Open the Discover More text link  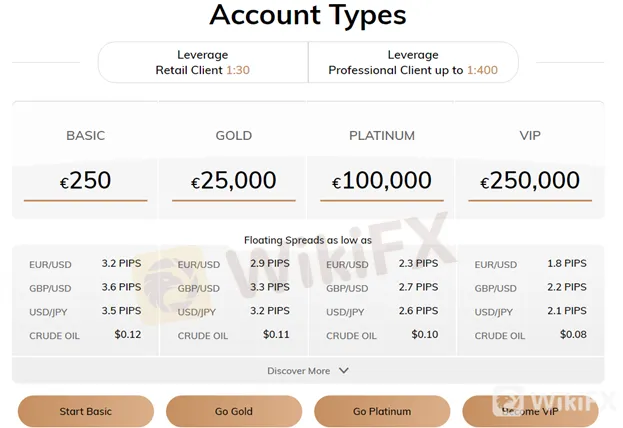click(x=298, y=371)
